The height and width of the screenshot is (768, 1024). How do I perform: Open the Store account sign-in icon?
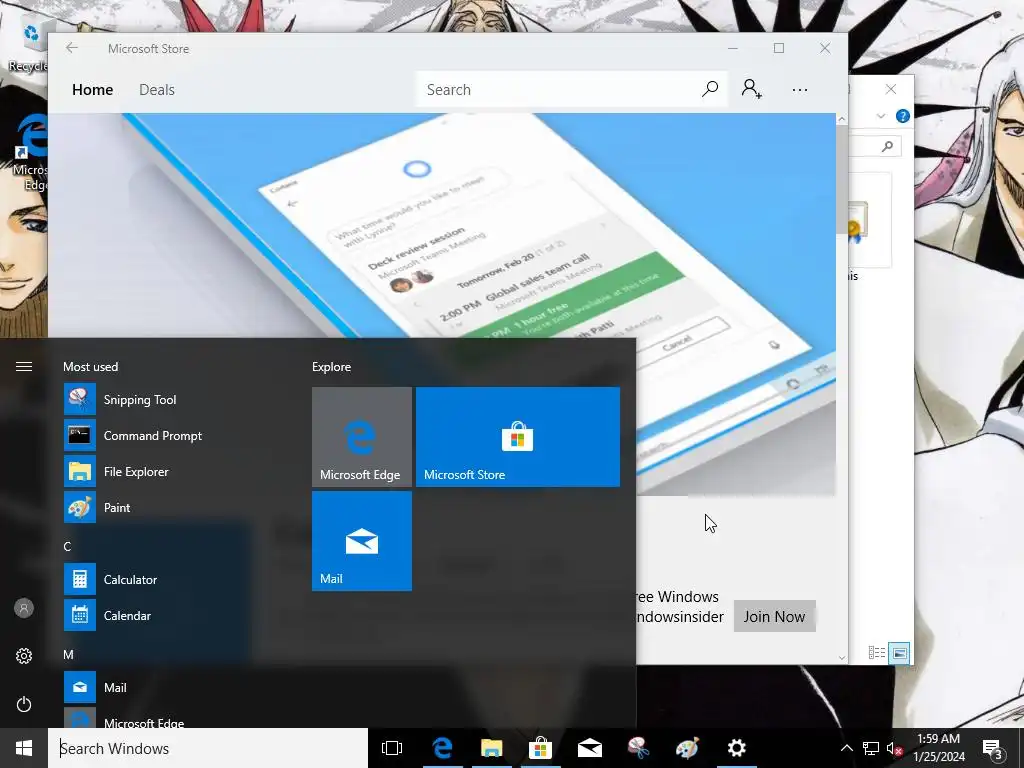pos(751,89)
